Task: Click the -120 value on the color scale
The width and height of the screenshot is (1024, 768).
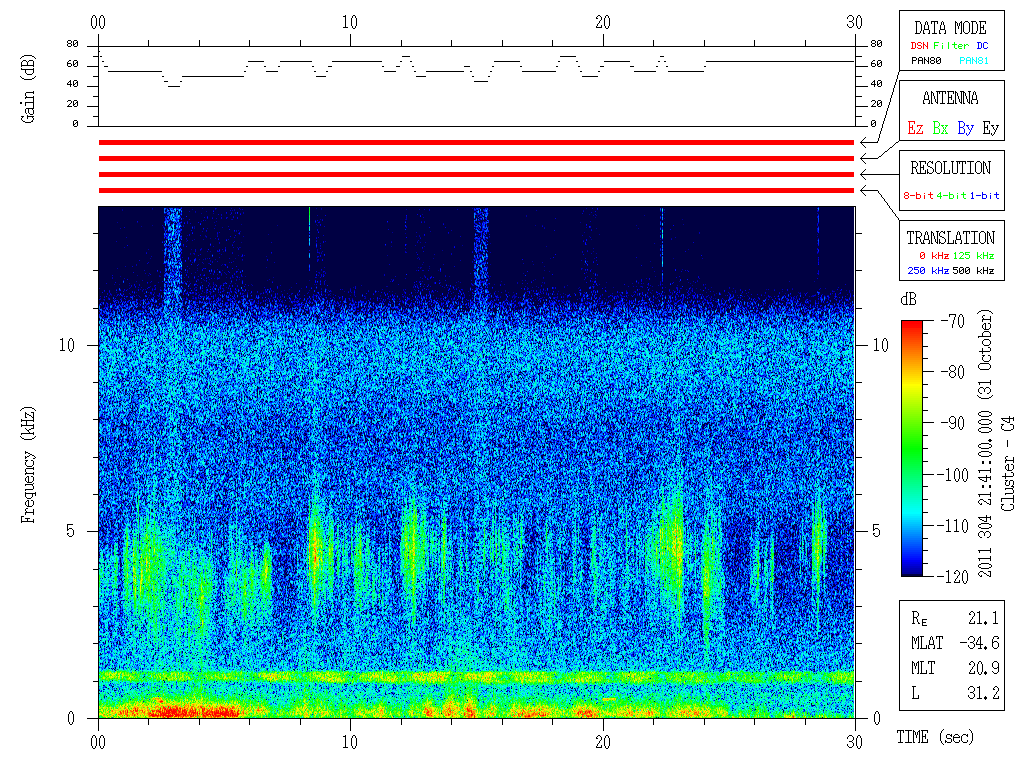Action: click(x=955, y=577)
